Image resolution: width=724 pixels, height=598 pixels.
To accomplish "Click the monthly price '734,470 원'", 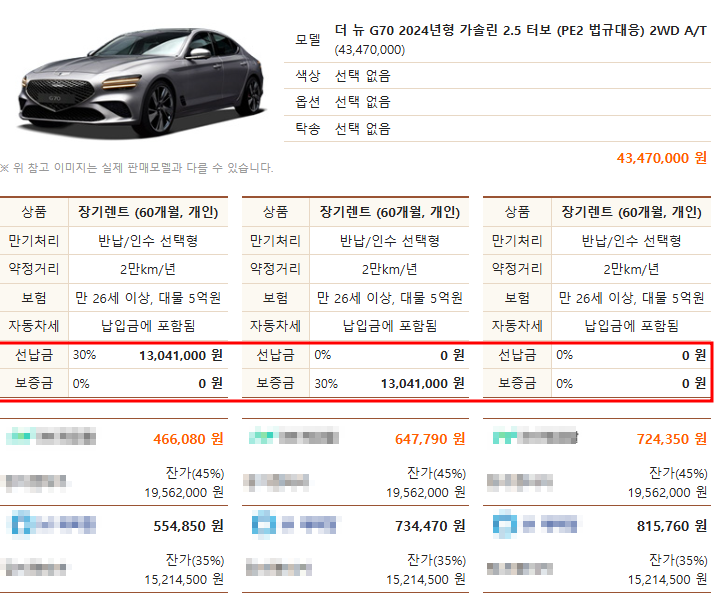I will [x=430, y=526].
